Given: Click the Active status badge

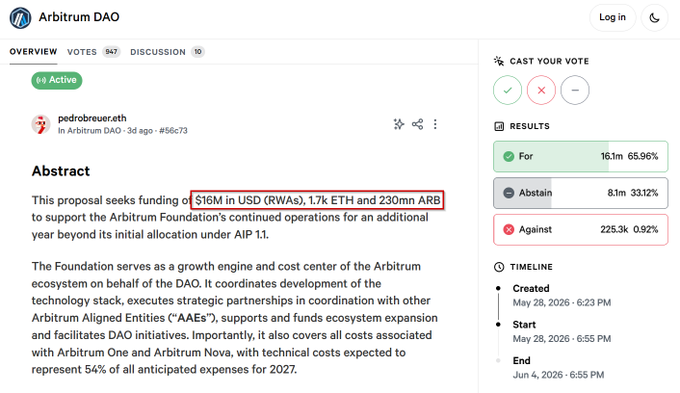Looking at the screenshot, I should click(57, 80).
